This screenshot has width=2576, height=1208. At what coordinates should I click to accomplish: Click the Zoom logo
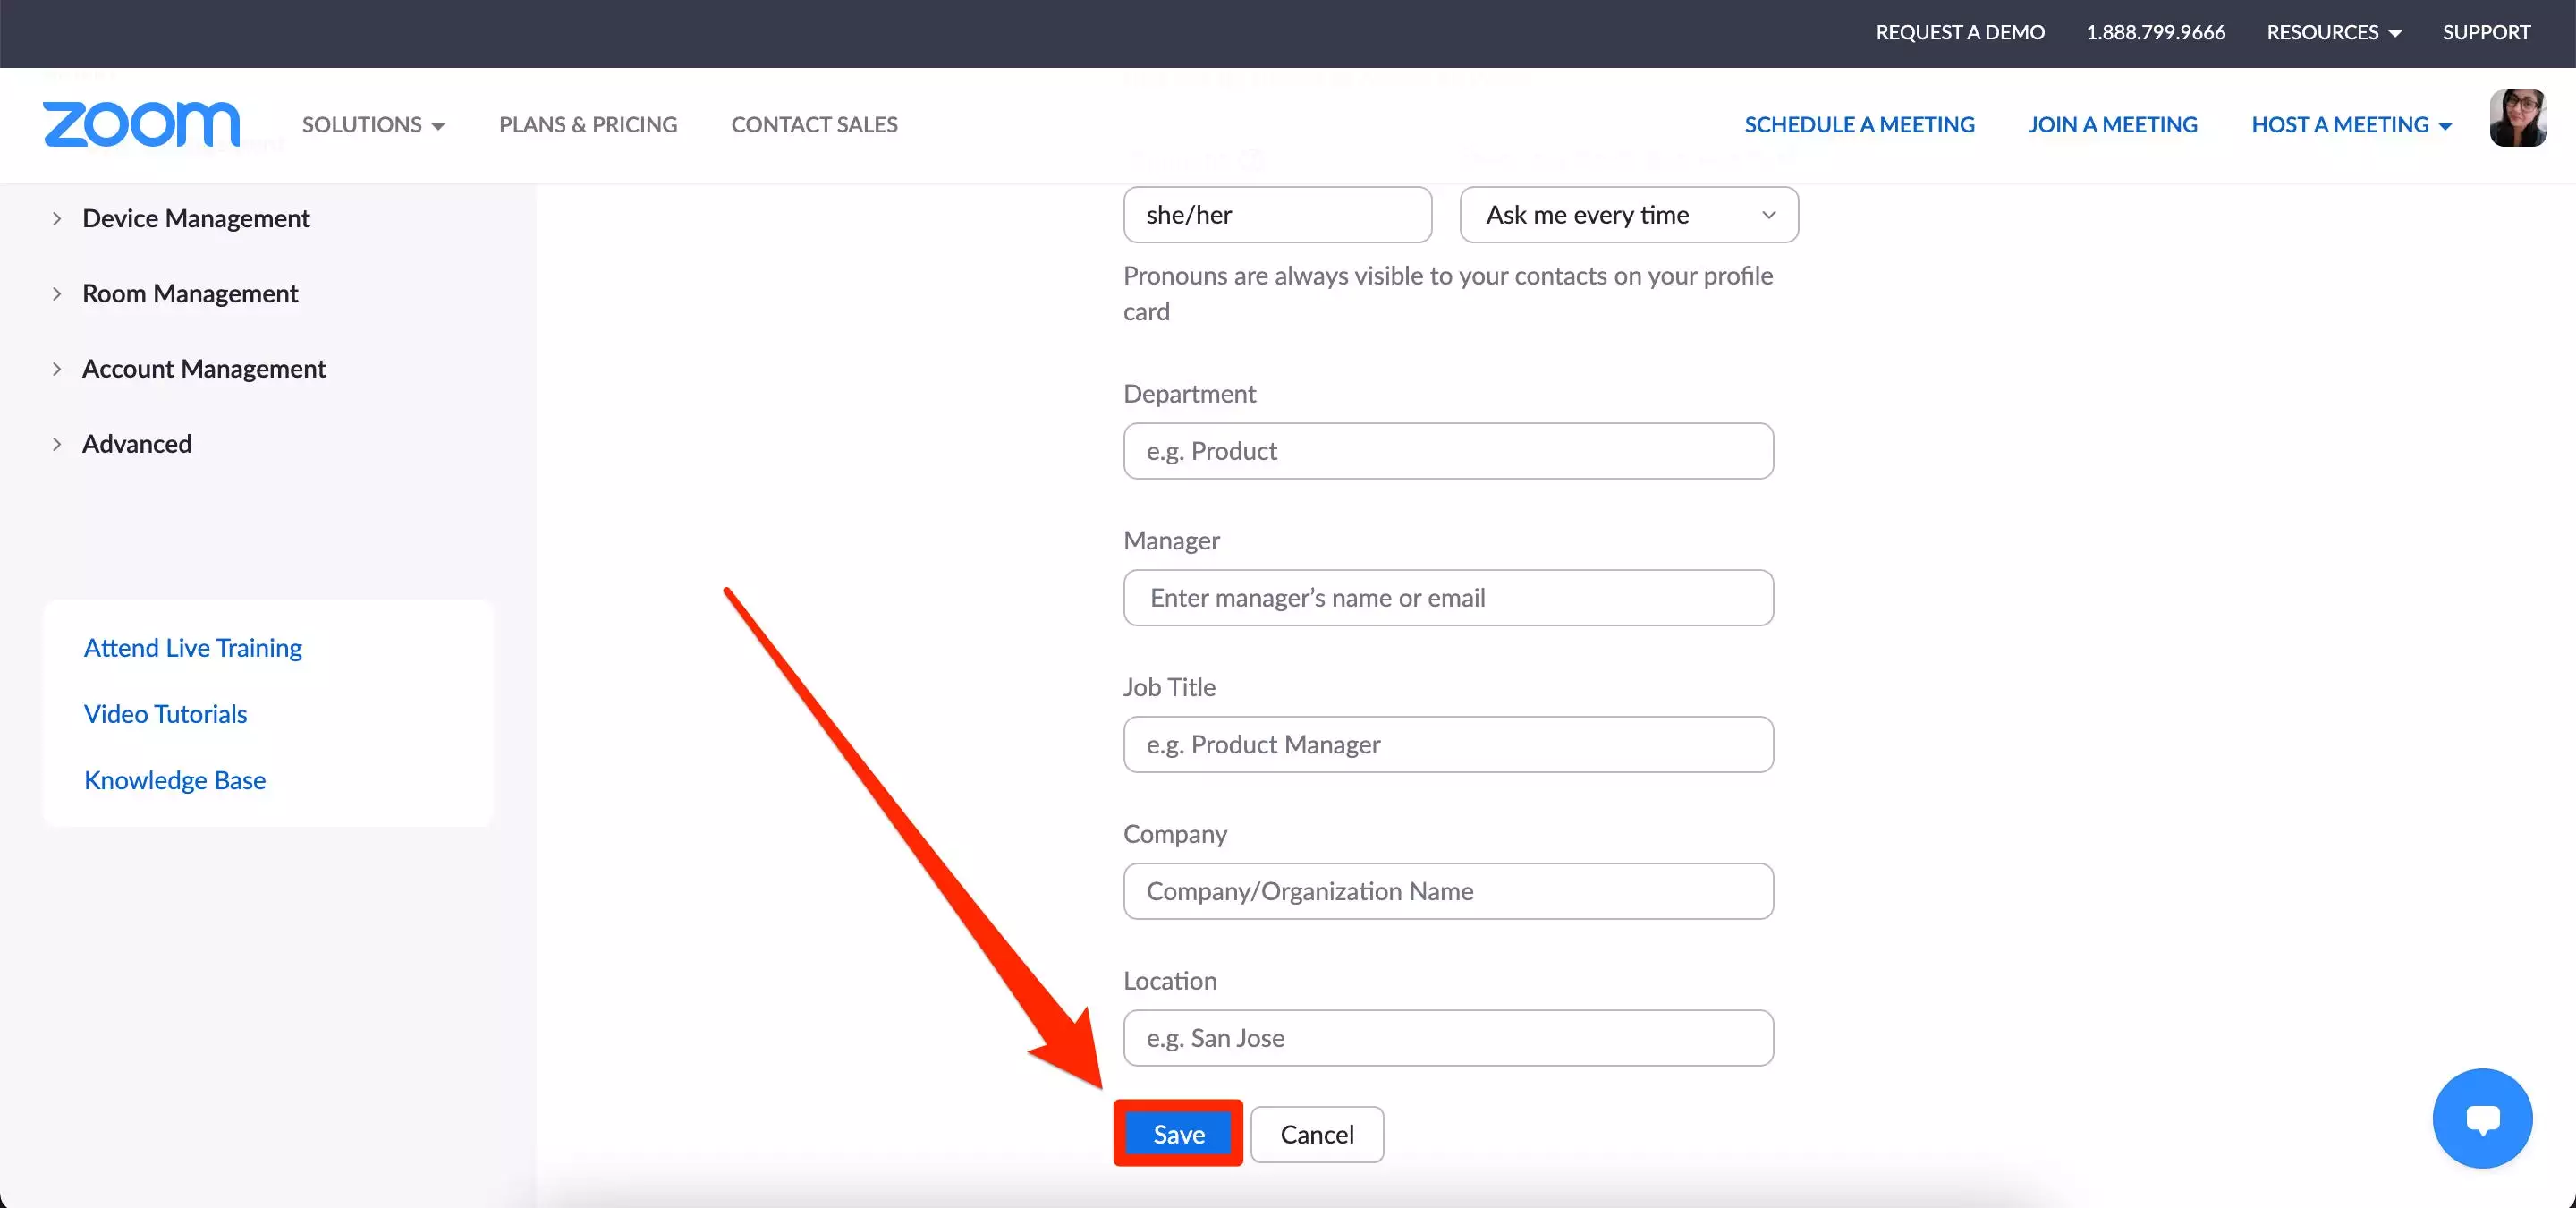(x=141, y=124)
